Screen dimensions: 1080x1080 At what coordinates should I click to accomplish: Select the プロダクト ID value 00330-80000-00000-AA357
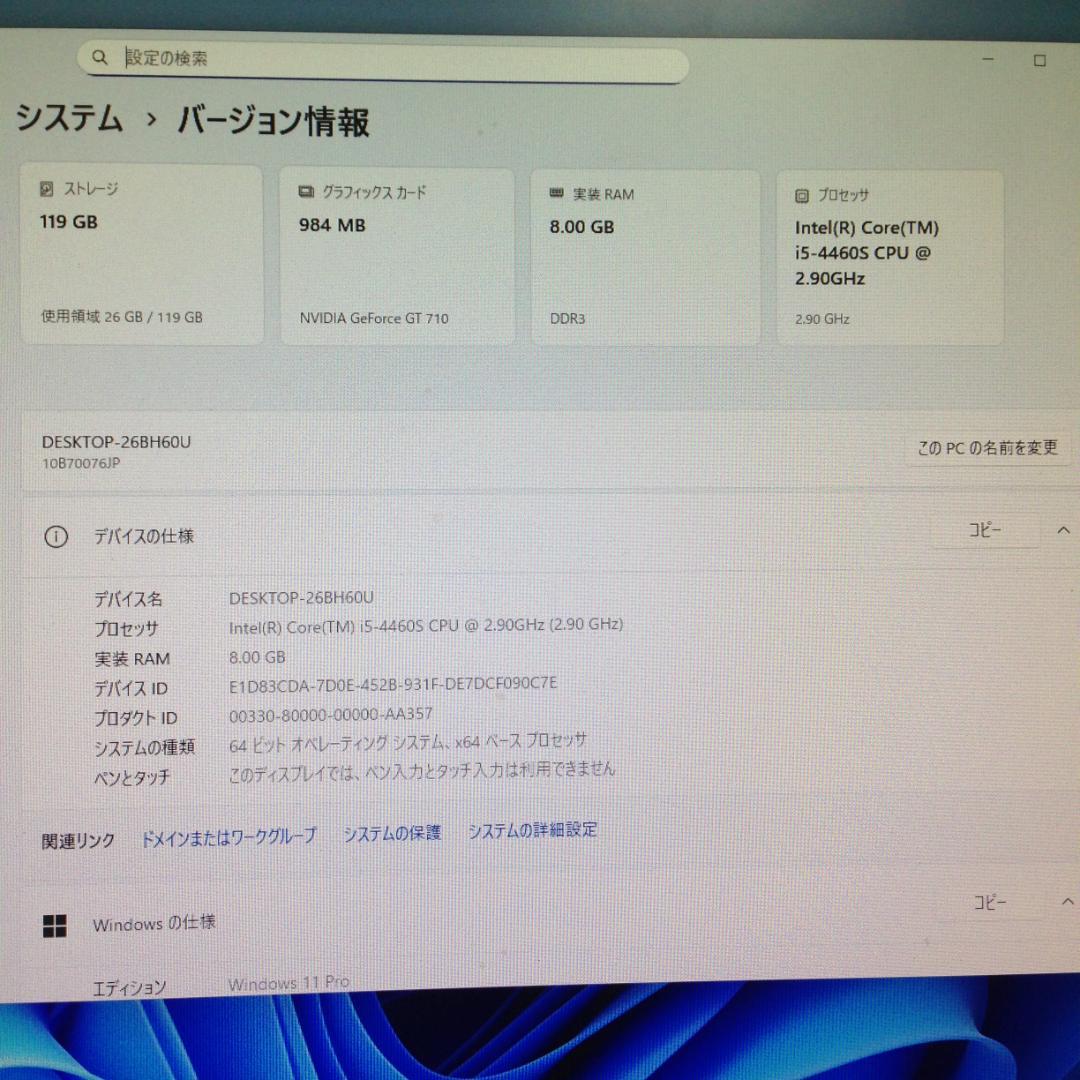coord(331,715)
